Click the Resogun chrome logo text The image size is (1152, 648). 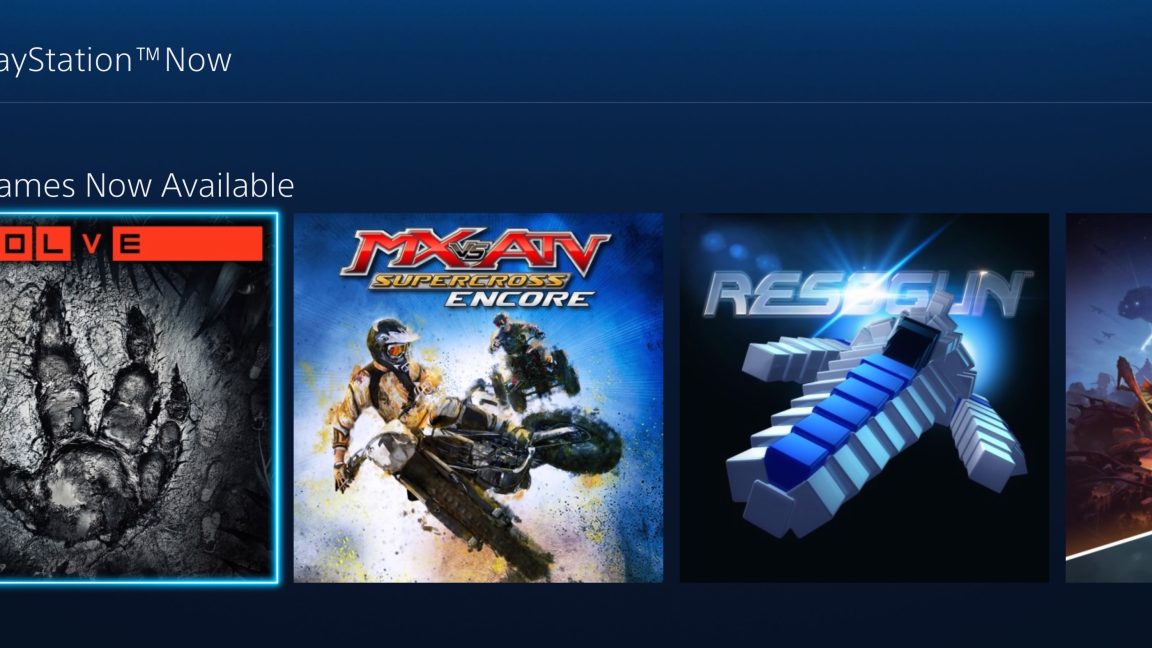[x=867, y=294]
